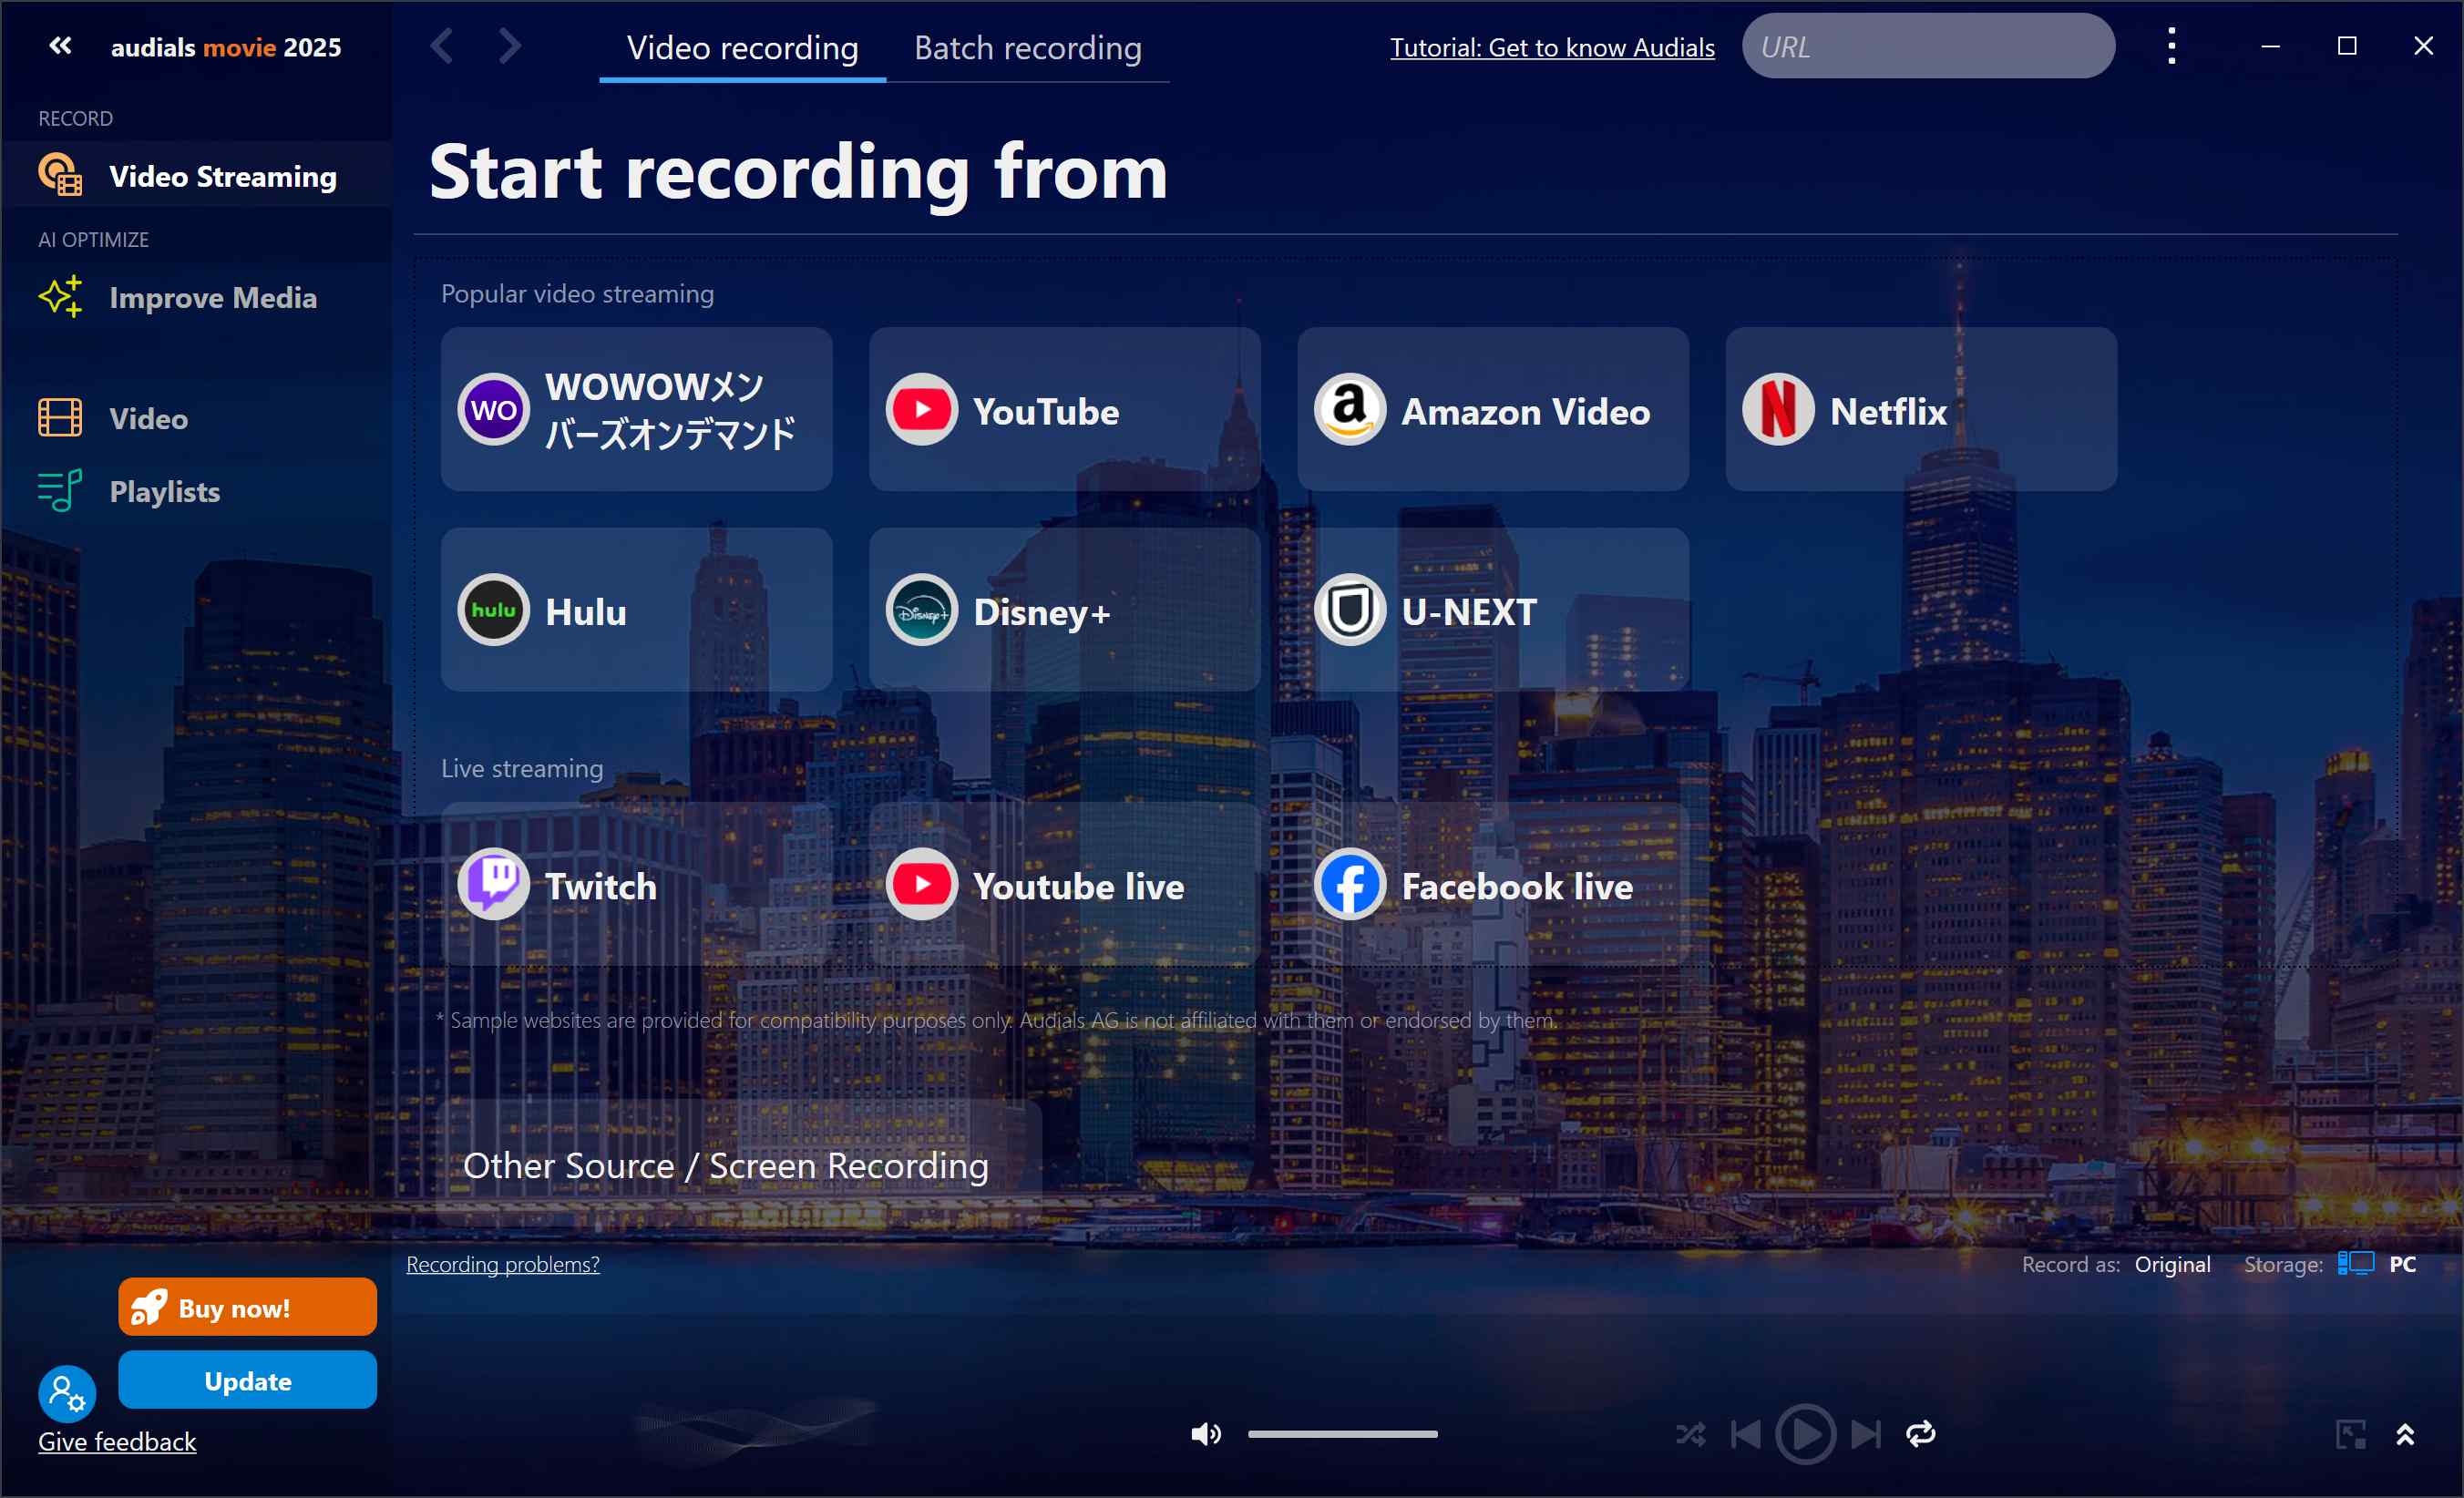Go back with the left arrow
2464x1498 pixels.
pyautogui.click(x=443, y=46)
